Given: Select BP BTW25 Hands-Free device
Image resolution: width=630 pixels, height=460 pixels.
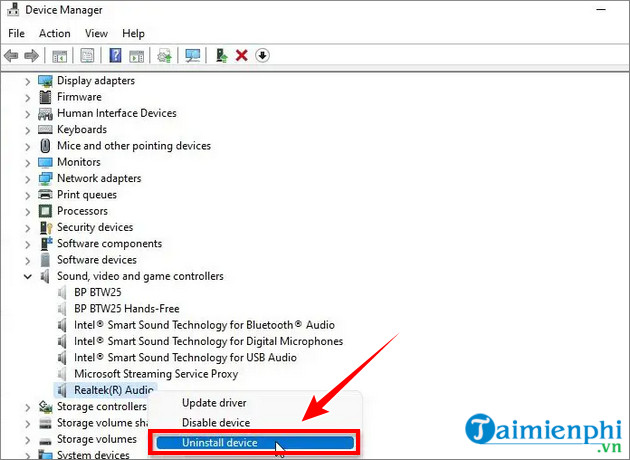Looking at the screenshot, I should click(x=127, y=309).
